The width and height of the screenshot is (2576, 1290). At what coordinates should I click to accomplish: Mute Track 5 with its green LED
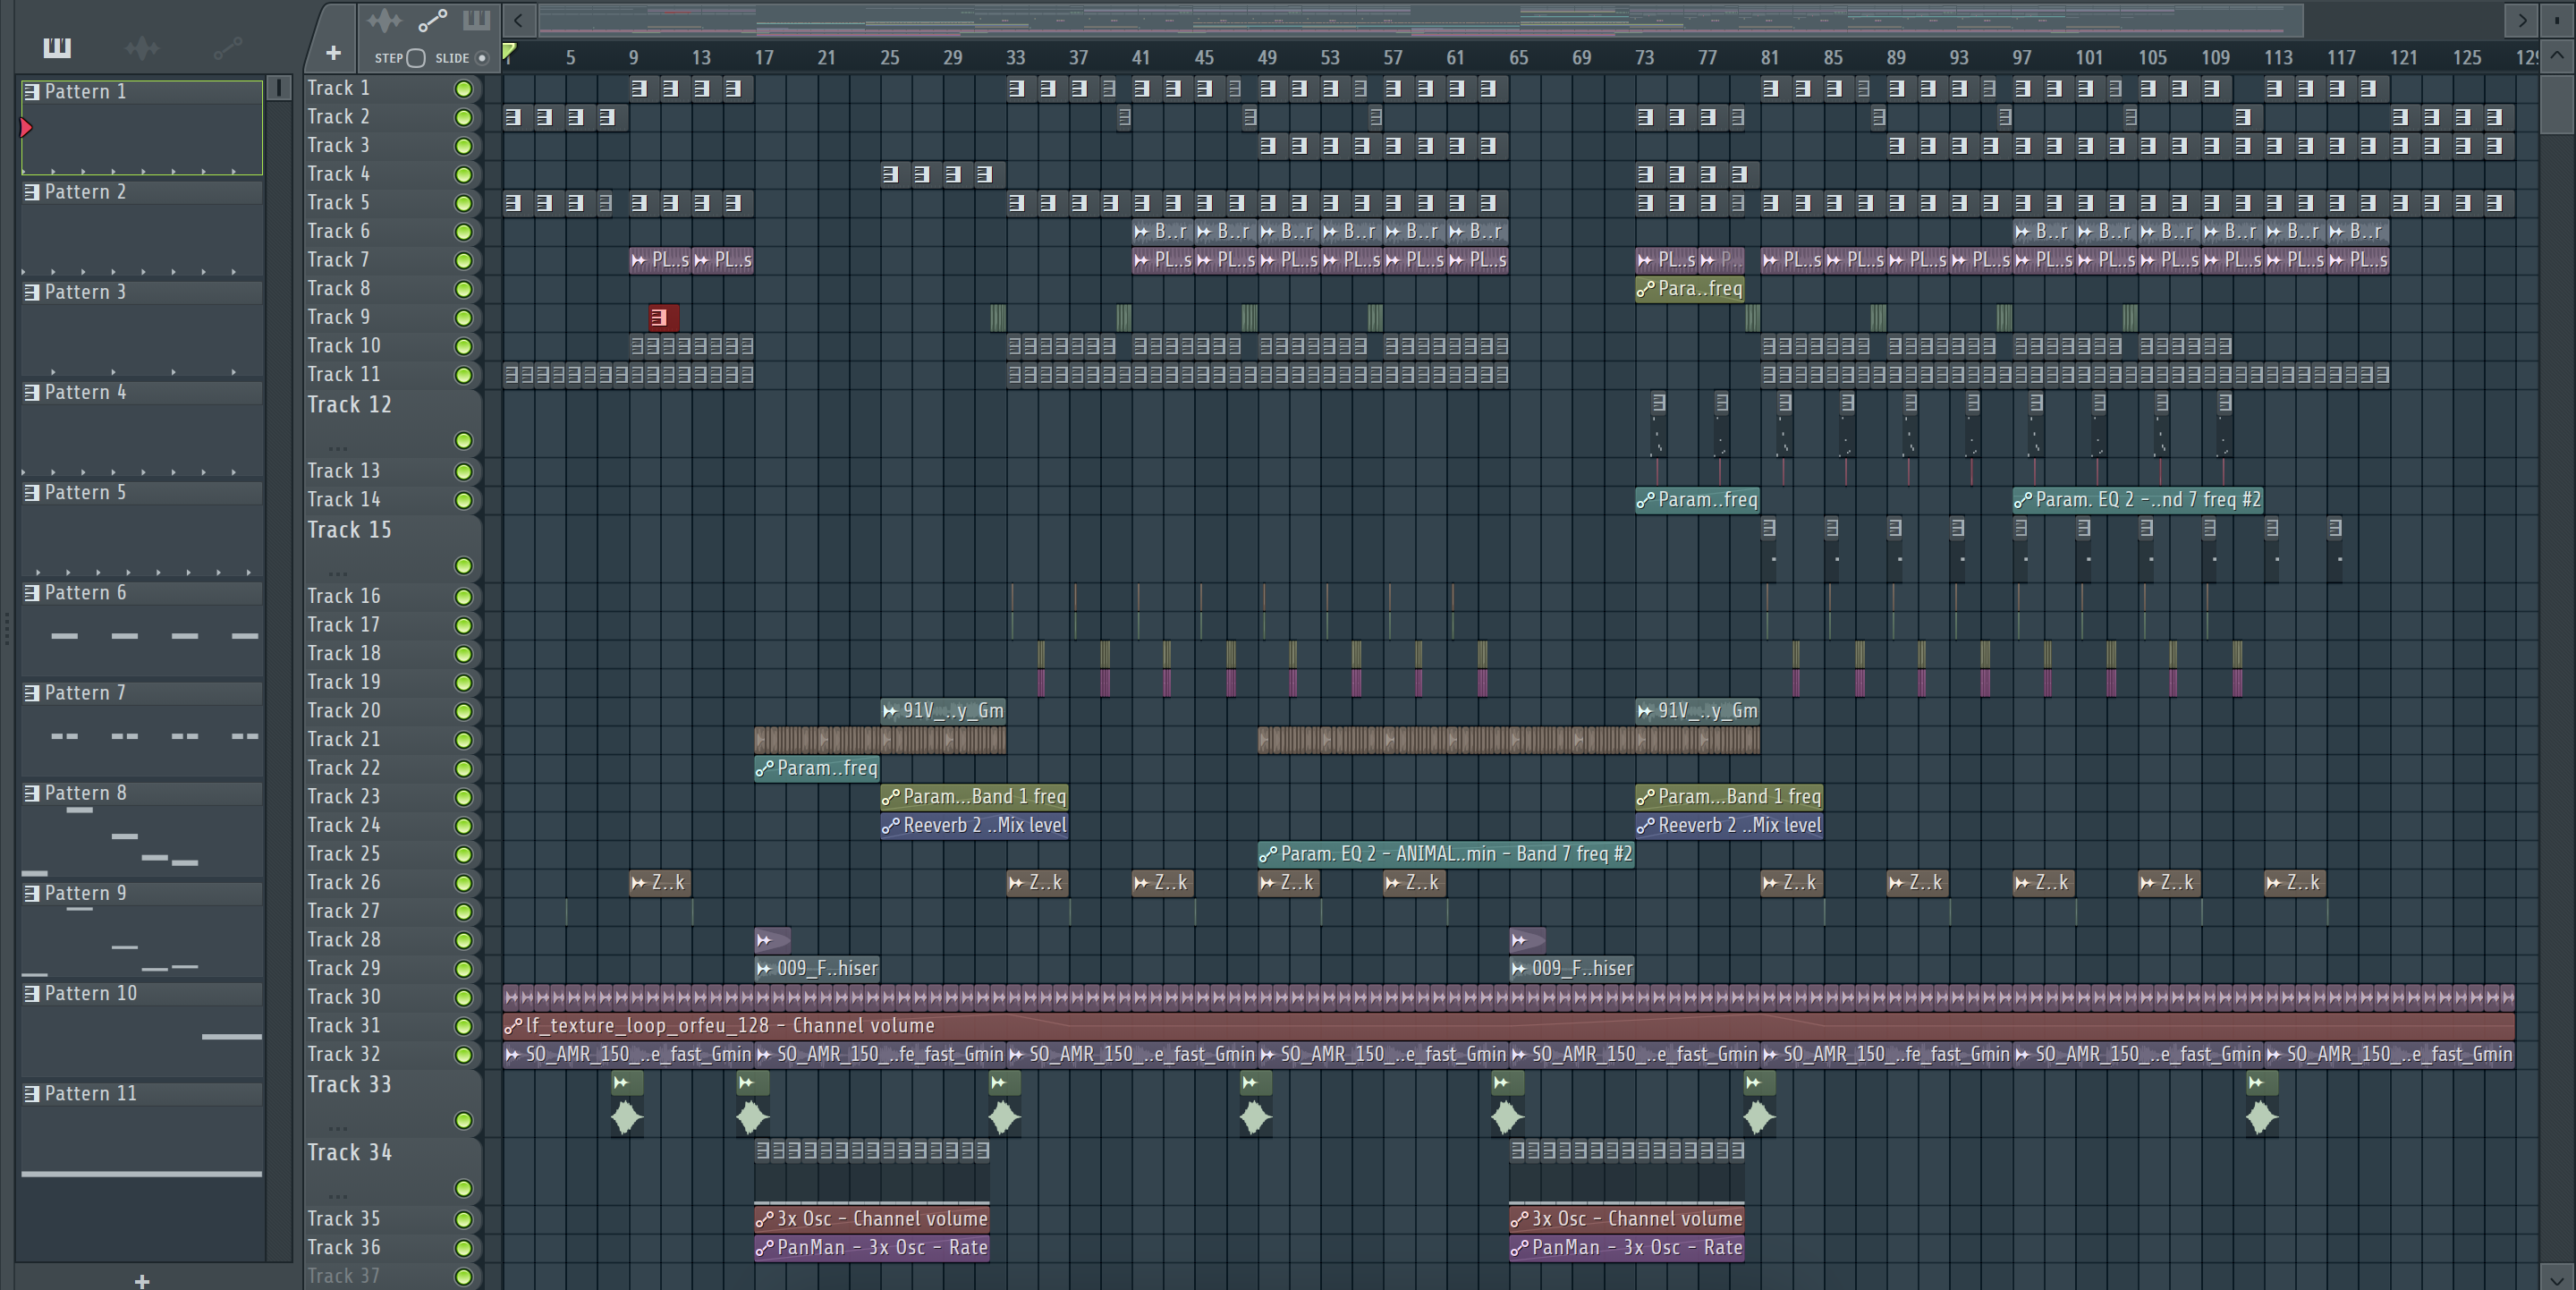click(x=463, y=203)
